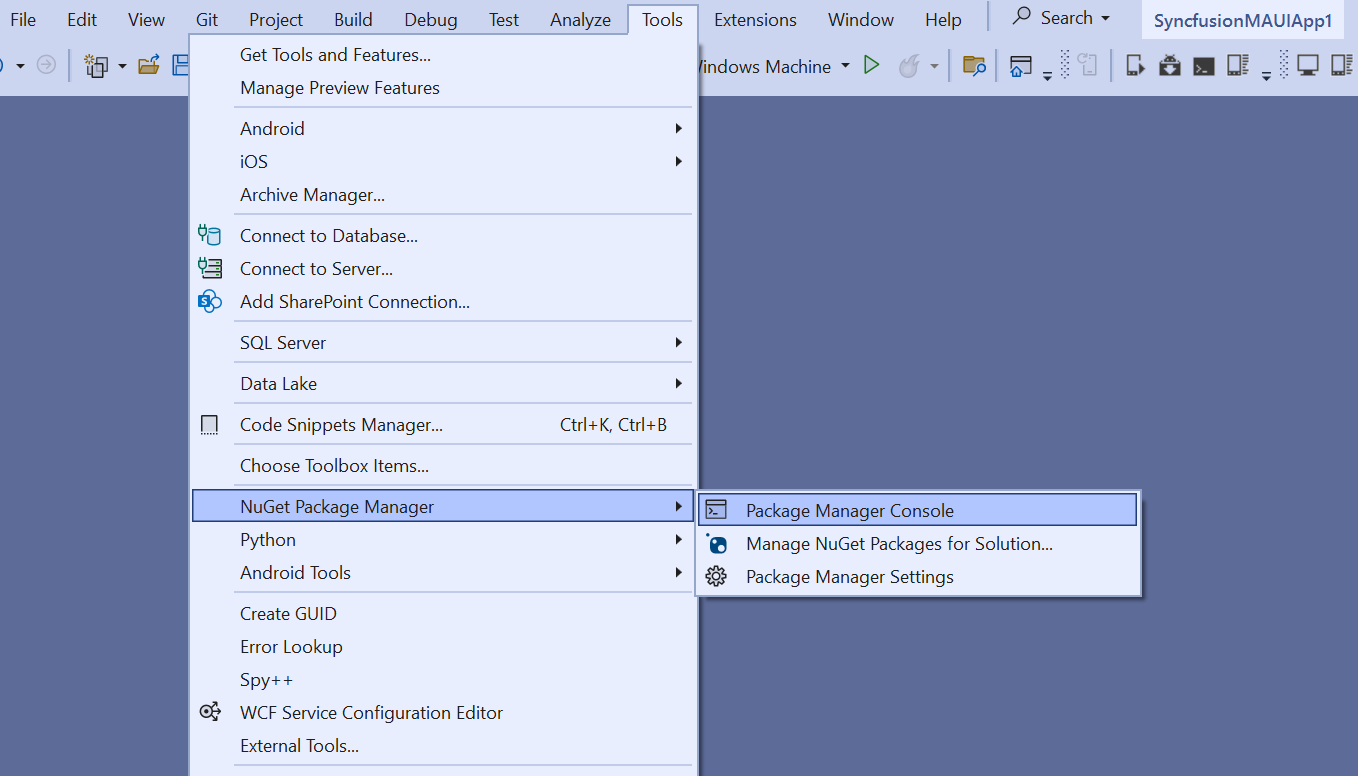This screenshot has width=1358, height=776.
Task: Open the Window menu
Action: coord(861,20)
